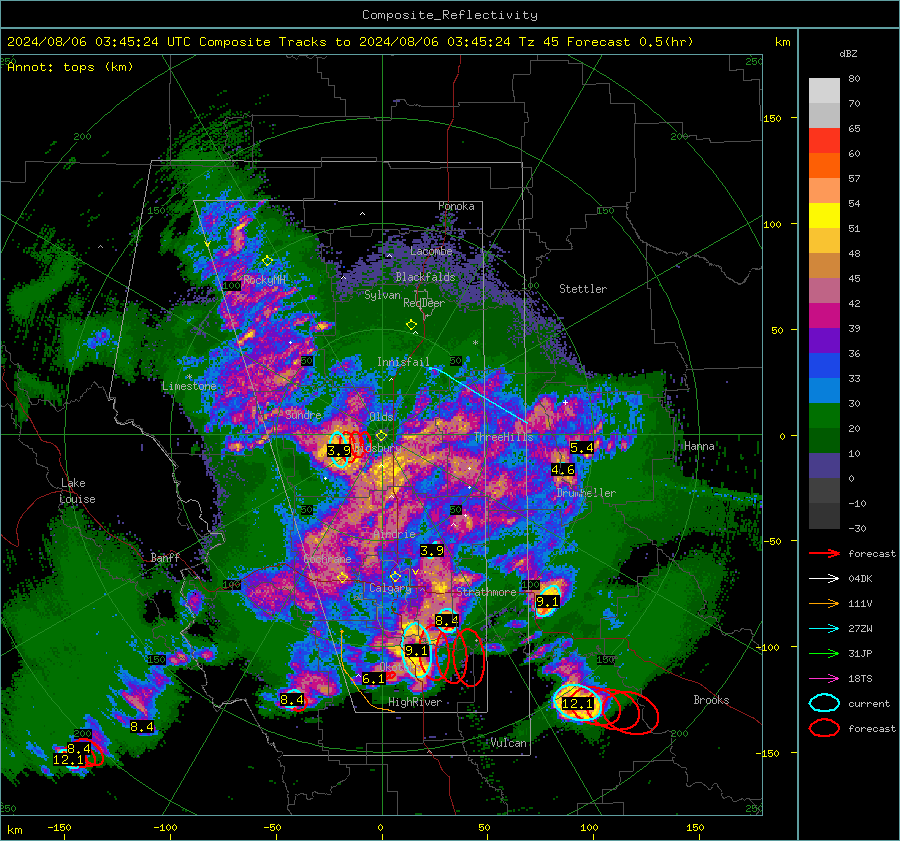
Task: Click the 3.9 storm label beside Didsbury
Action: 339,450
